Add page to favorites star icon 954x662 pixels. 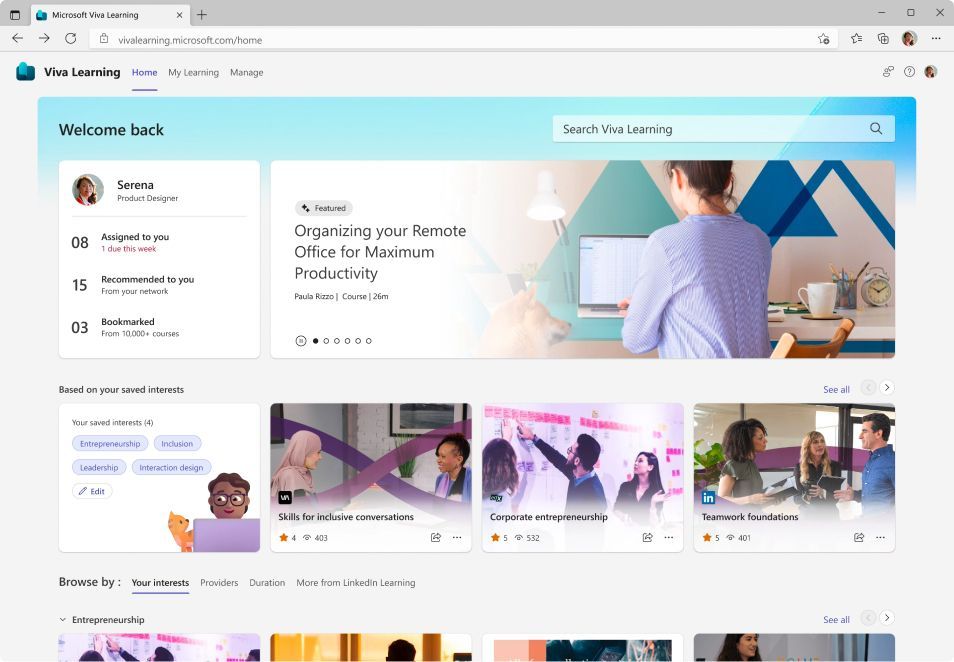click(823, 39)
